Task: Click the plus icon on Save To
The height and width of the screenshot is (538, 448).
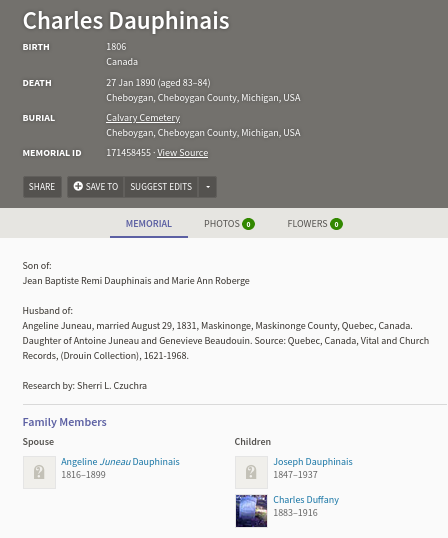Action: 78,186
